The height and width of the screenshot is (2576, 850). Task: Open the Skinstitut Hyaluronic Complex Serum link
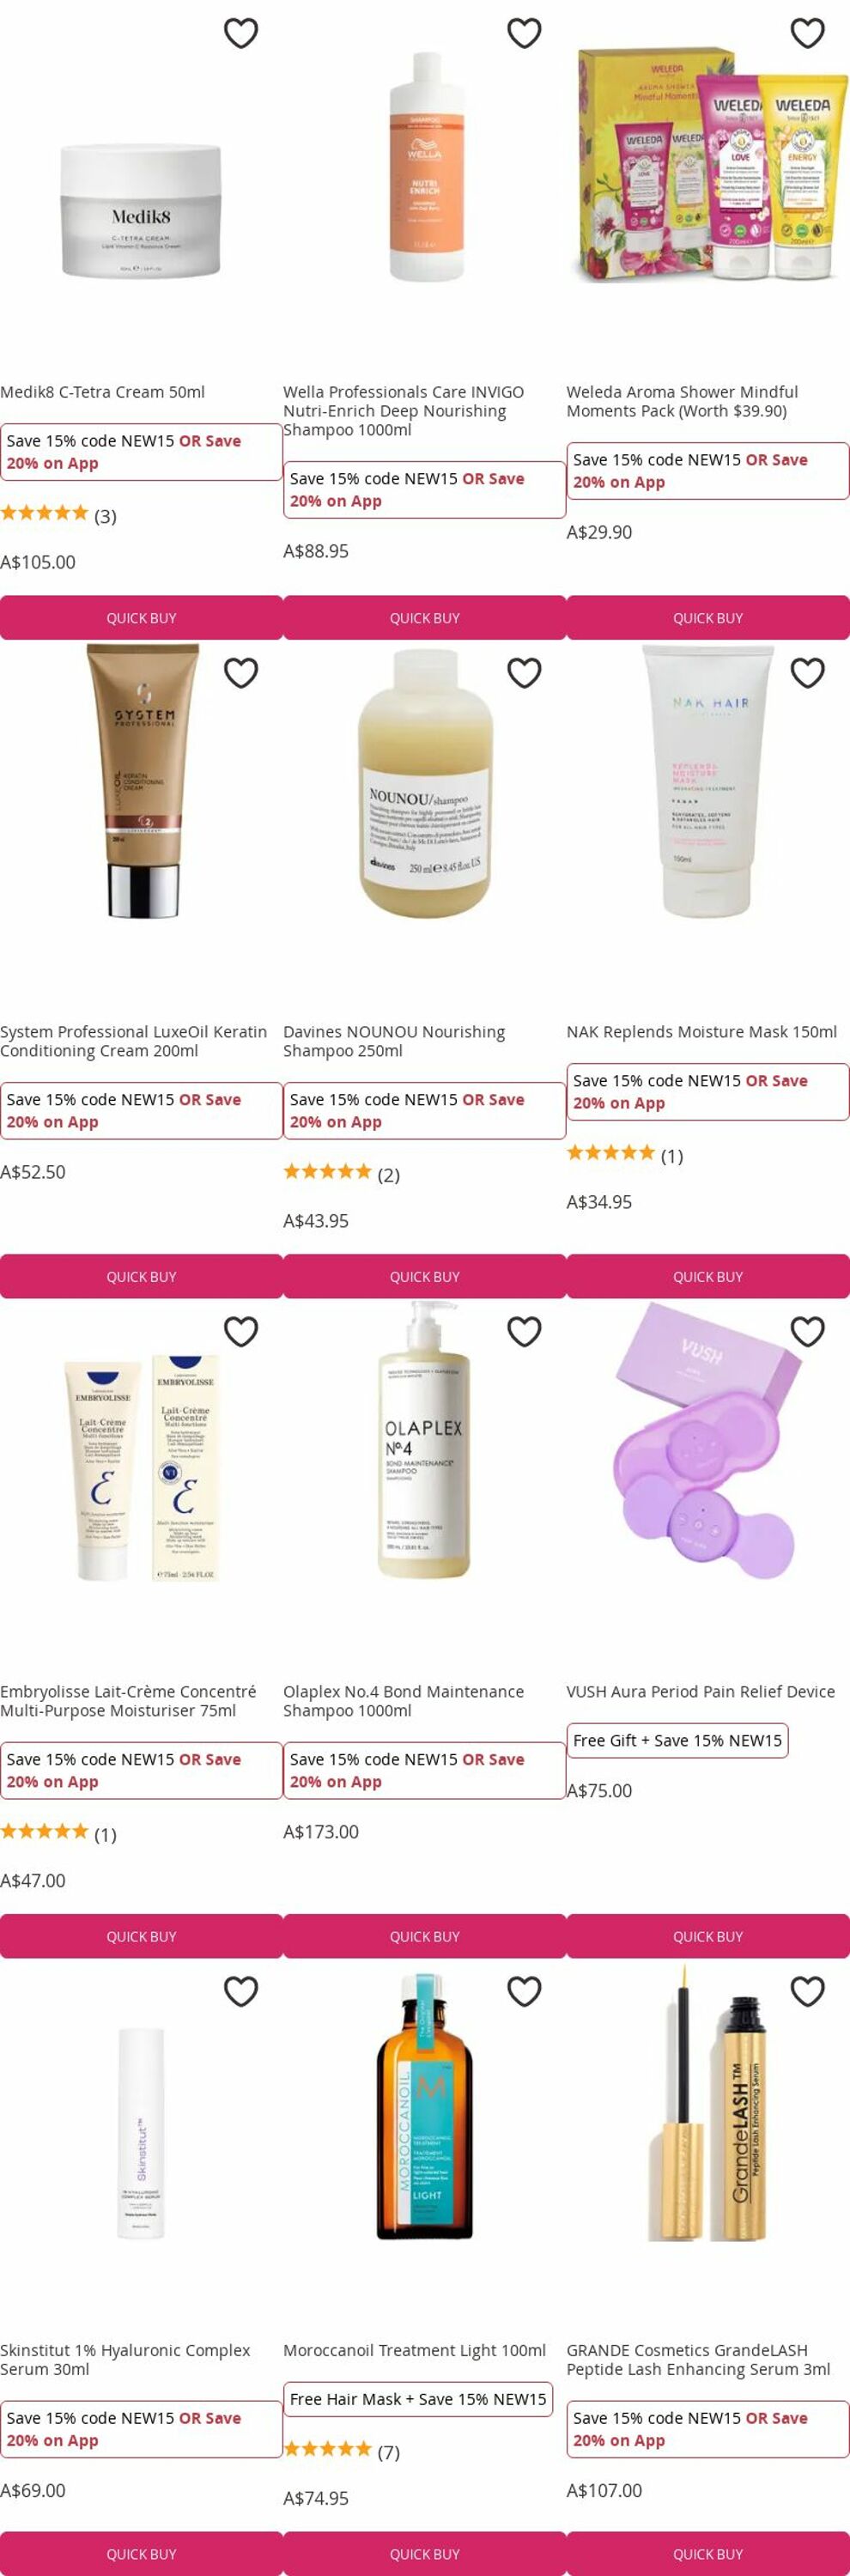(x=125, y=2360)
